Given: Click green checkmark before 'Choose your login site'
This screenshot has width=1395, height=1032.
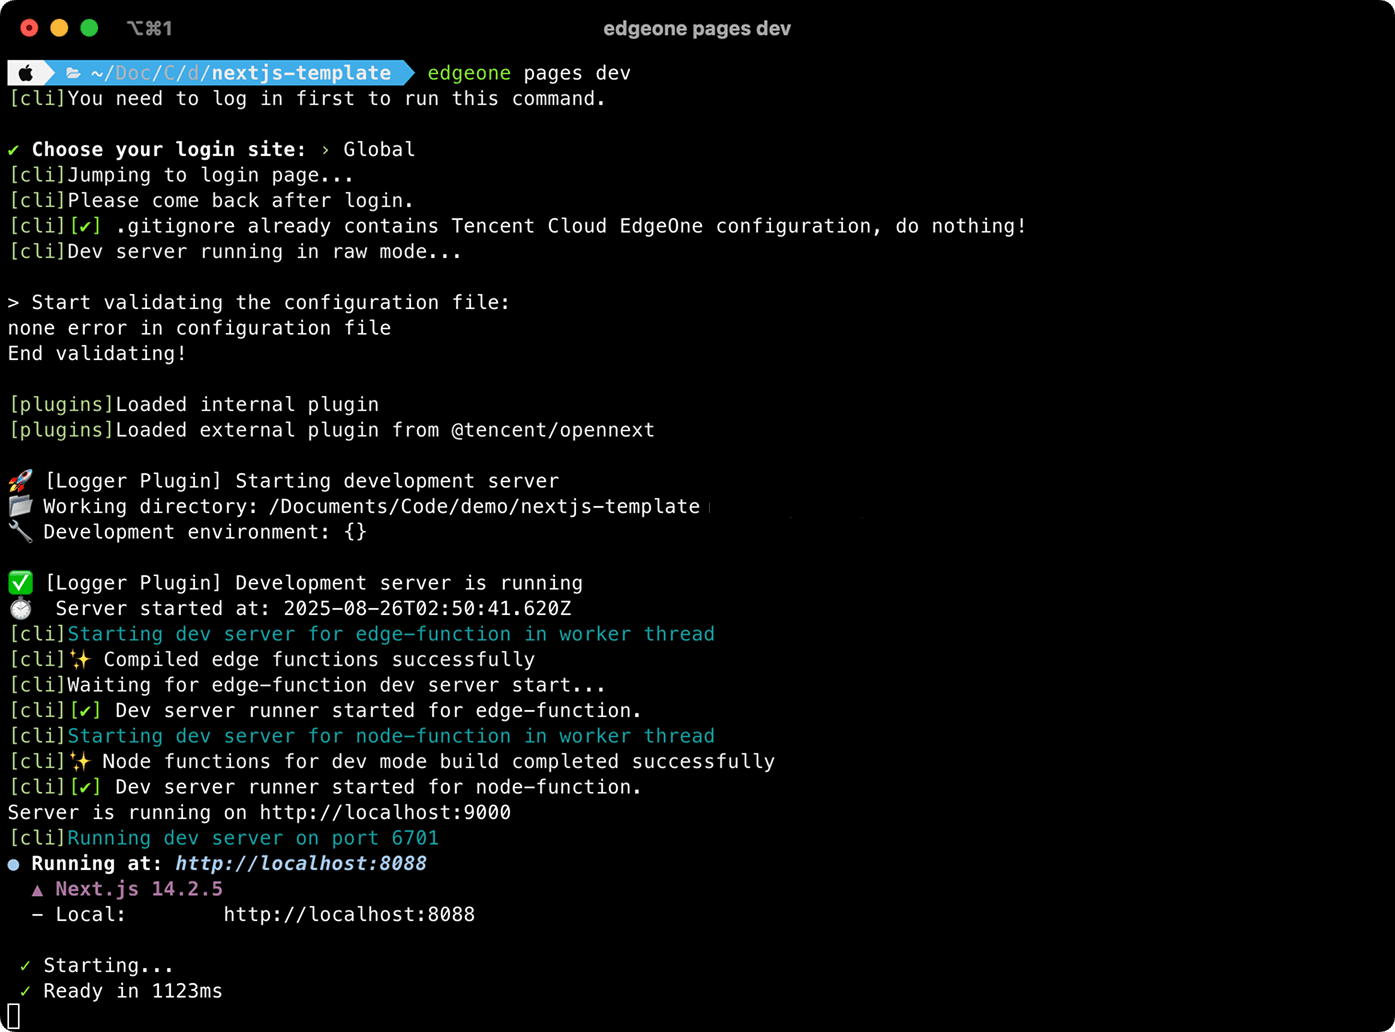Looking at the screenshot, I should 13,150.
